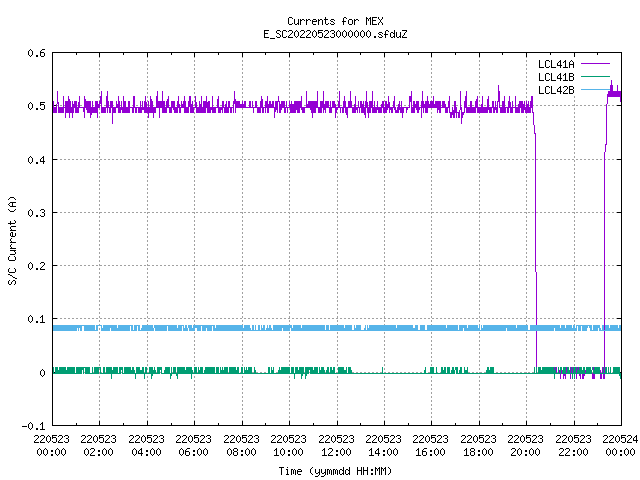640x480 pixels.
Task: Click the LCL41A legend label
Action: 556,64
